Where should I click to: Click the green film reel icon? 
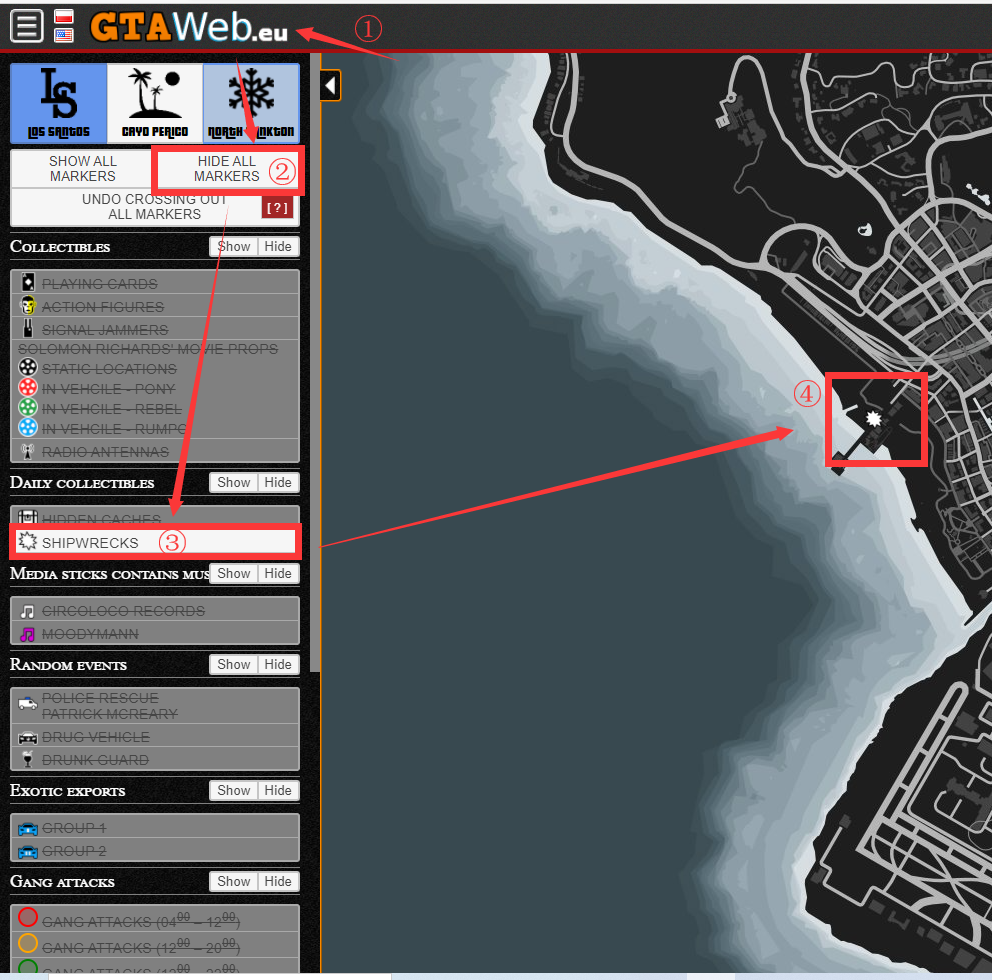[x=28, y=407]
